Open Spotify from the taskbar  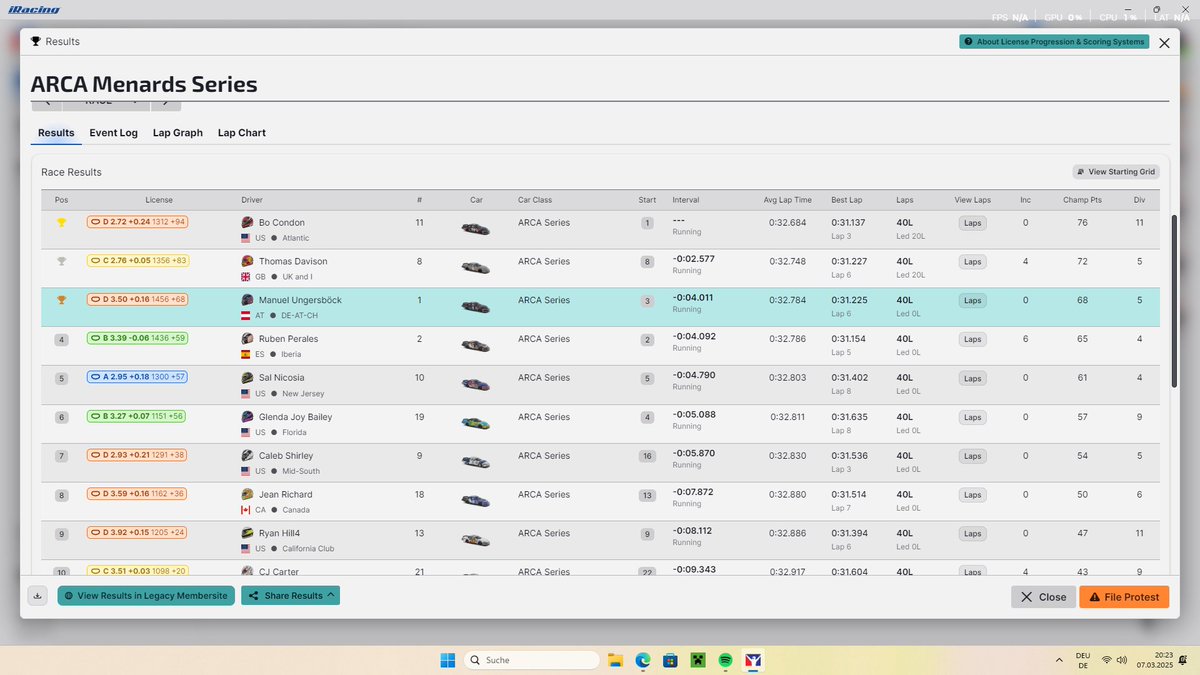726,660
